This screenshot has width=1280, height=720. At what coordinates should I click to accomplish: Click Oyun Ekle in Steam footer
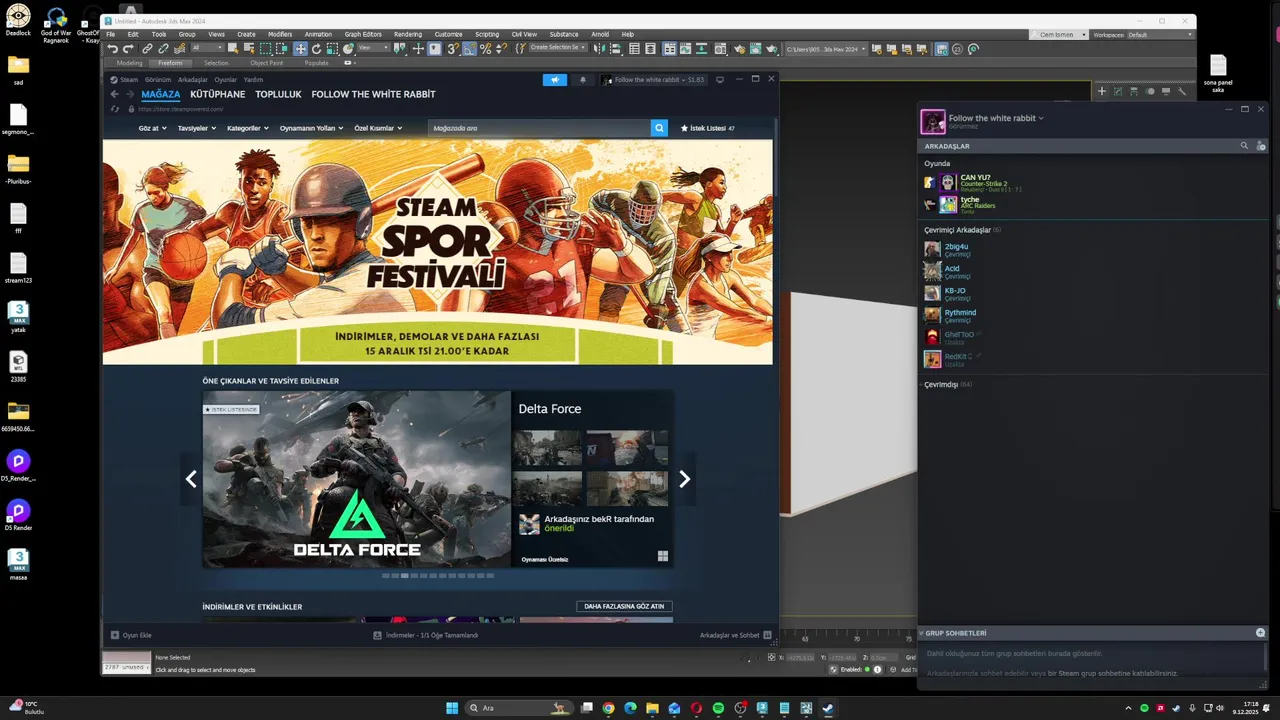point(131,635)
